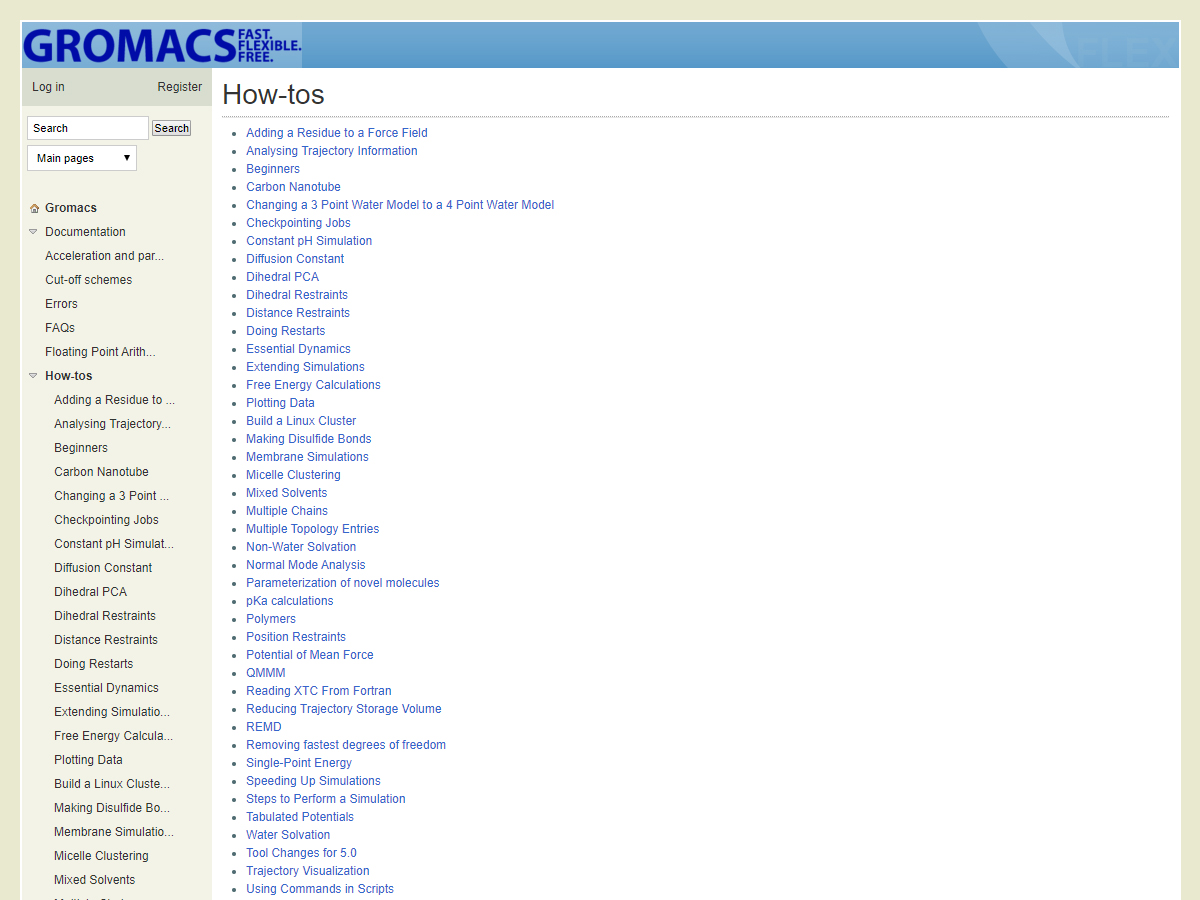Collapse the How-tos sidebar section
Image resolution: width=1200 pixels, height=900 pixels.
[x=34, y=376]
